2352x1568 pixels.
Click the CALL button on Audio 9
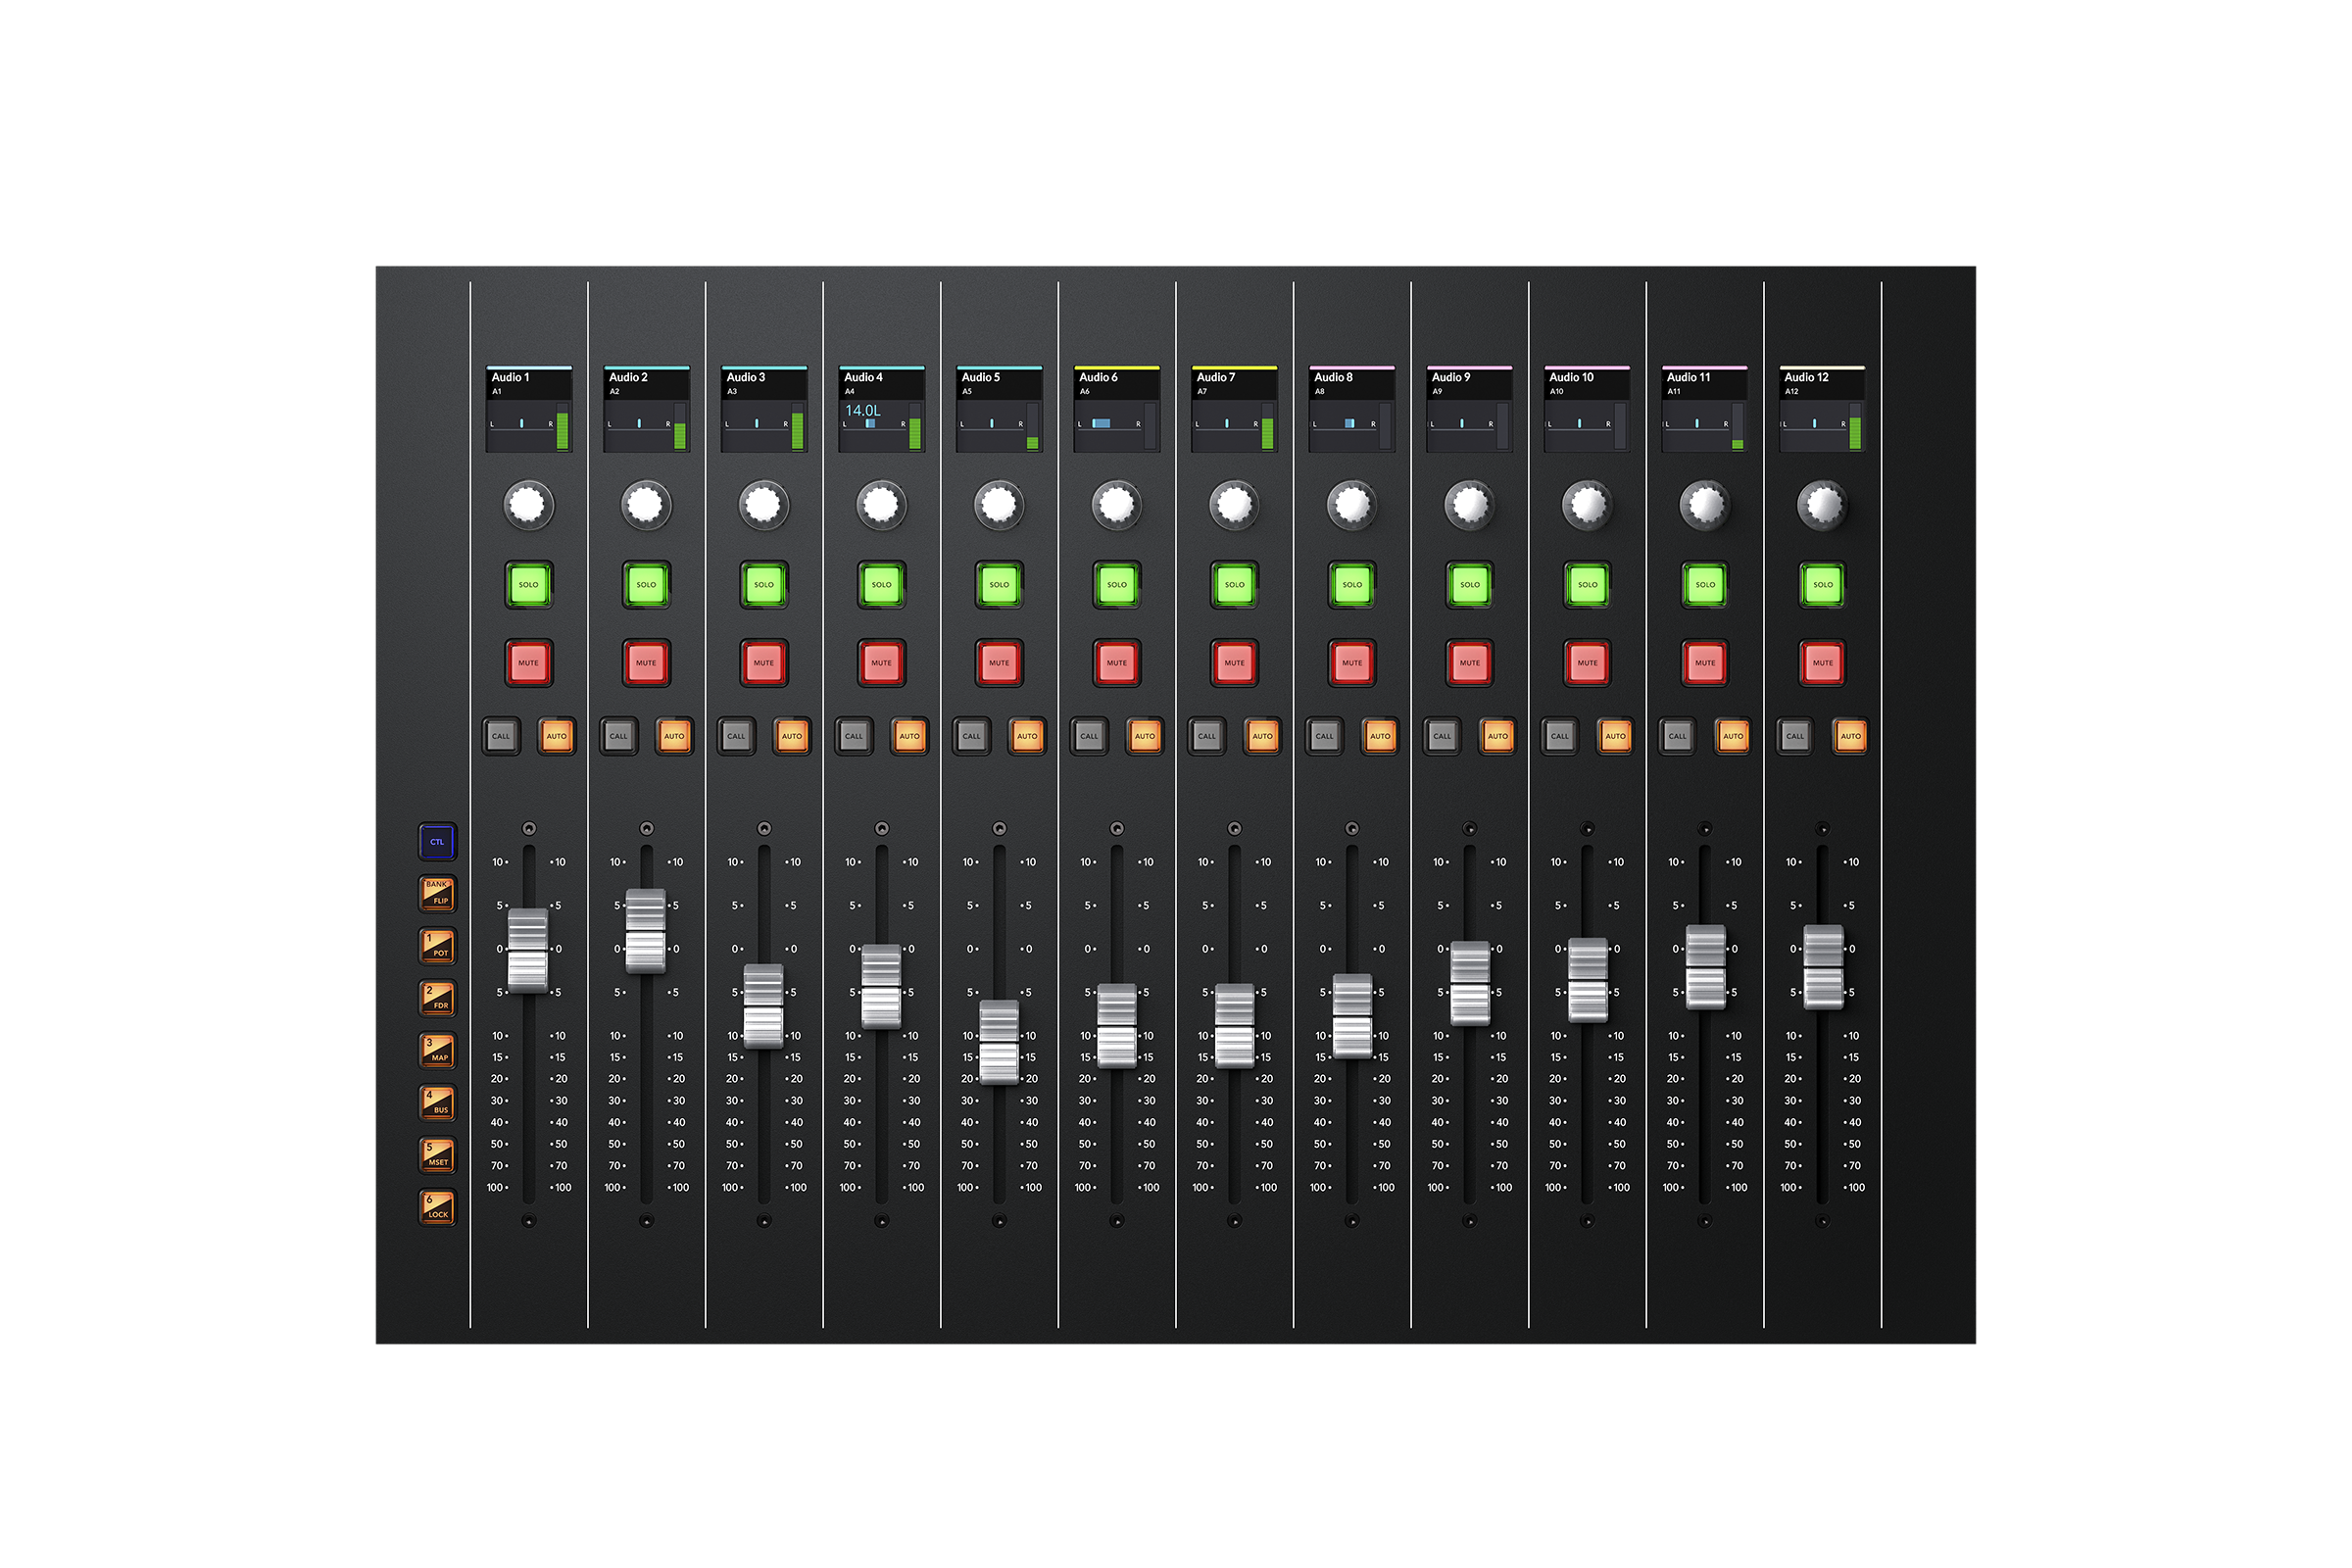(x=1442, y=737)
